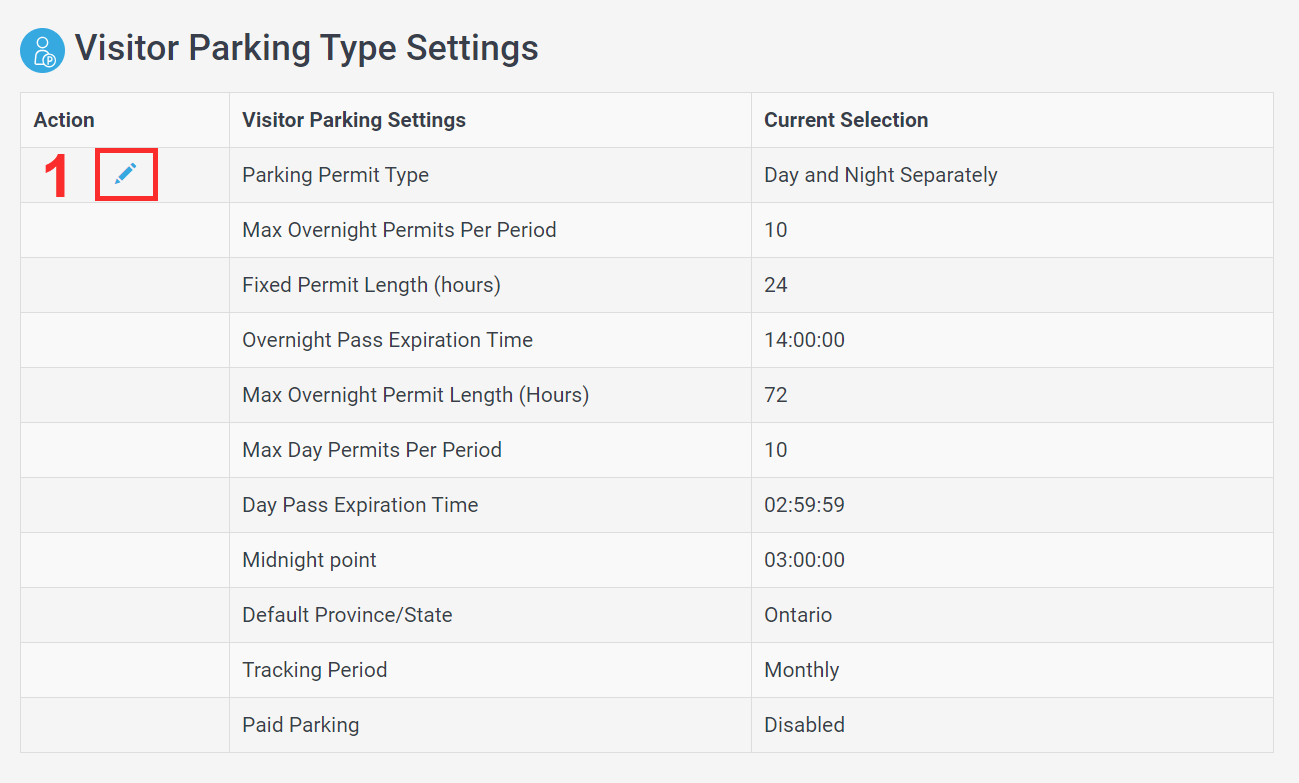
Task: Select the 'Midnight point' label
Action: tap(309, 560)
